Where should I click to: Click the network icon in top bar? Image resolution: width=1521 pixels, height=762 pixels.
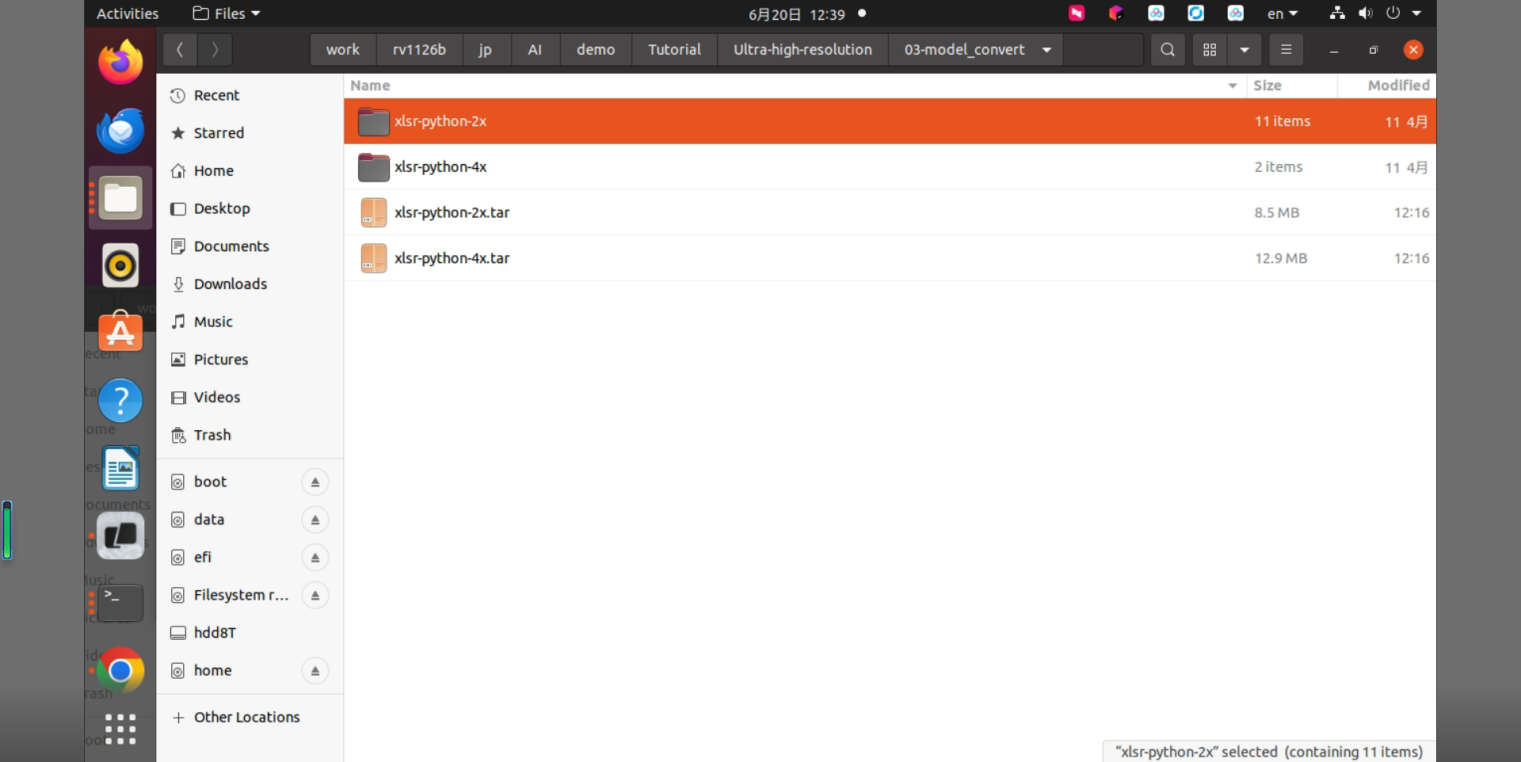pos(1337,14)
